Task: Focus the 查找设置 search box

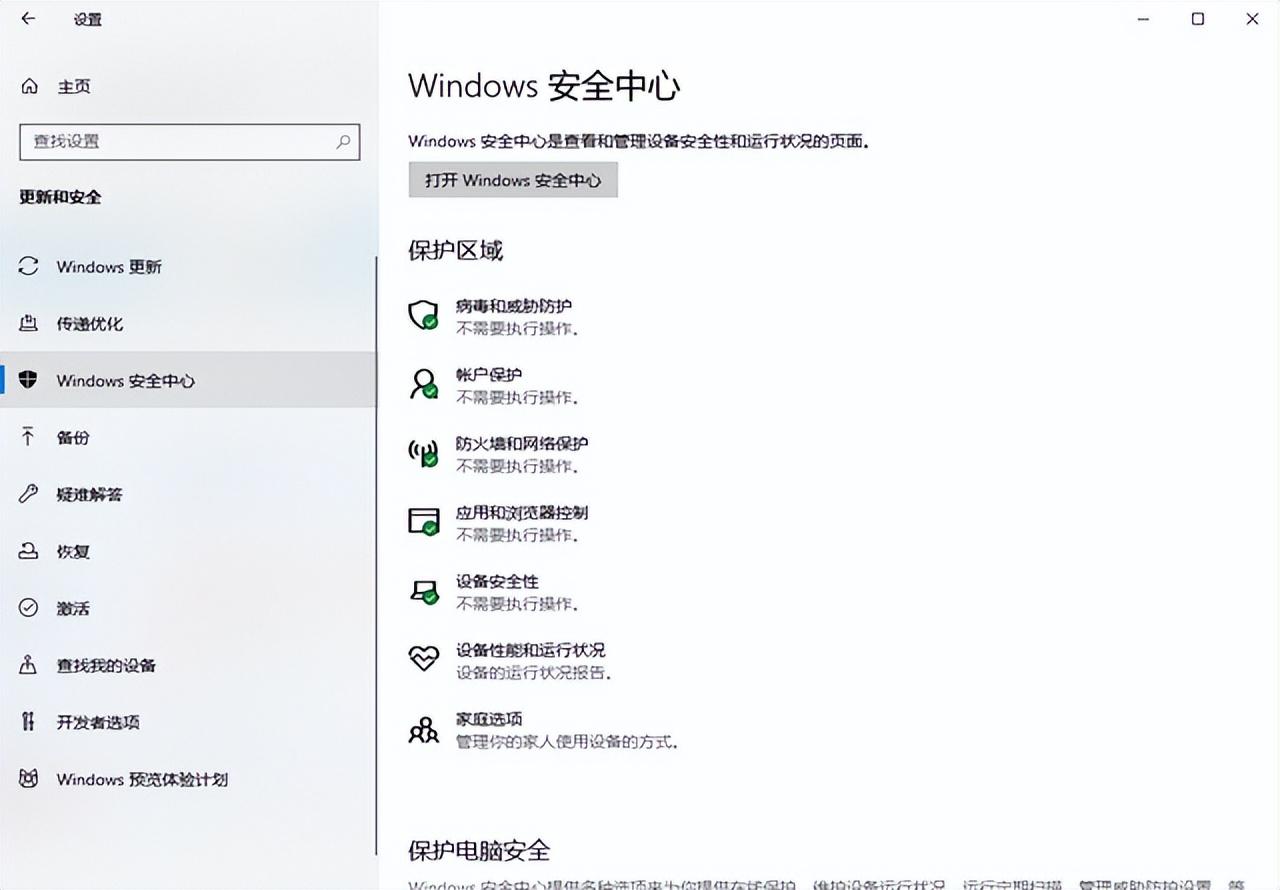Action: click(189, 141)
